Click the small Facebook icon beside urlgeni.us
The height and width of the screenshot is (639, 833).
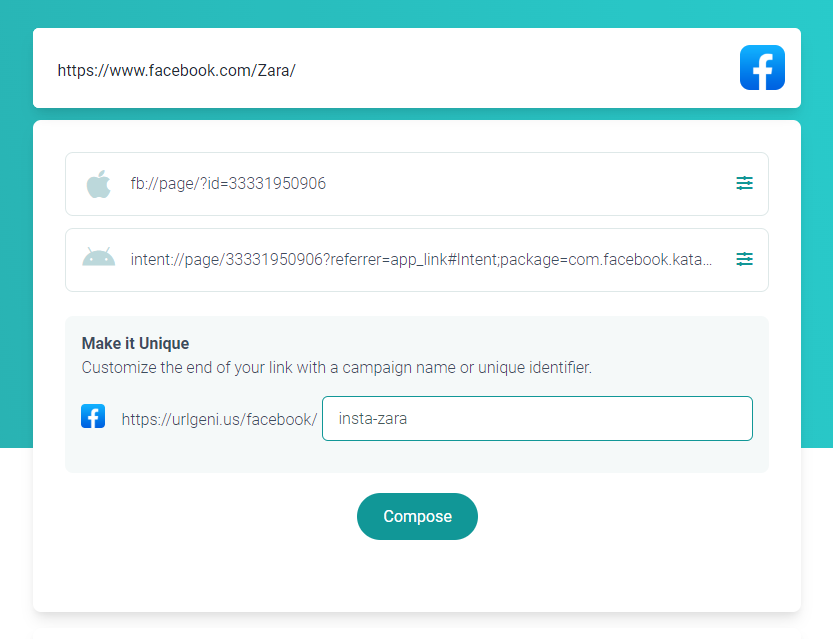93,416
